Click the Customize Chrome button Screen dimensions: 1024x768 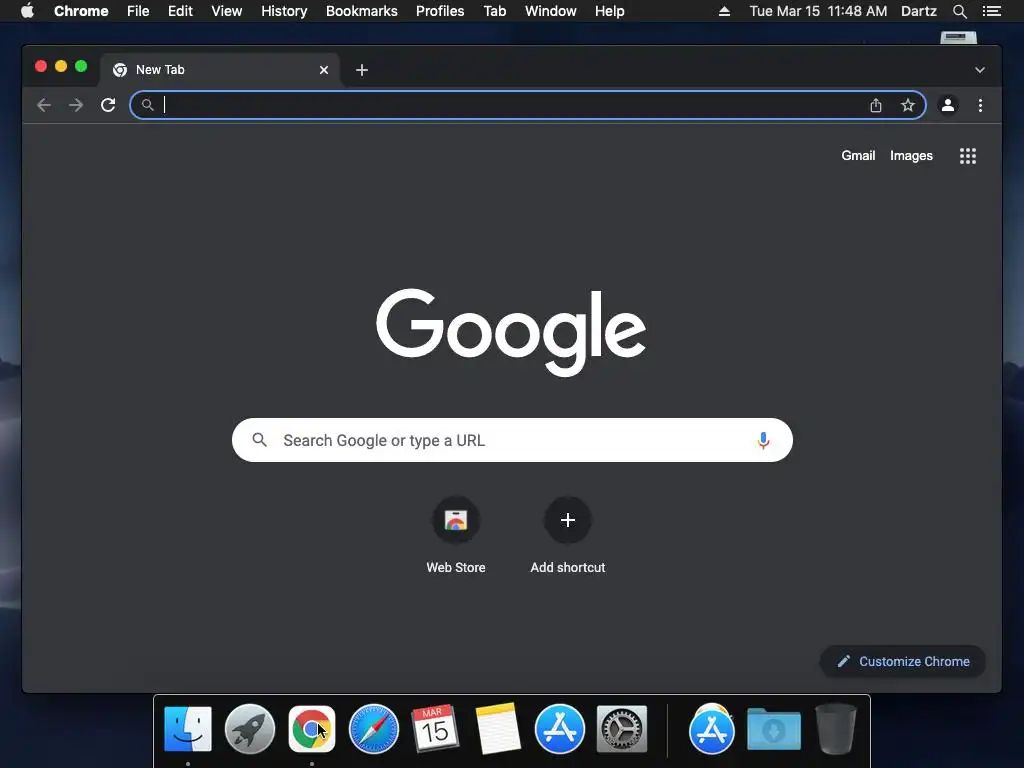coord(903,662)
